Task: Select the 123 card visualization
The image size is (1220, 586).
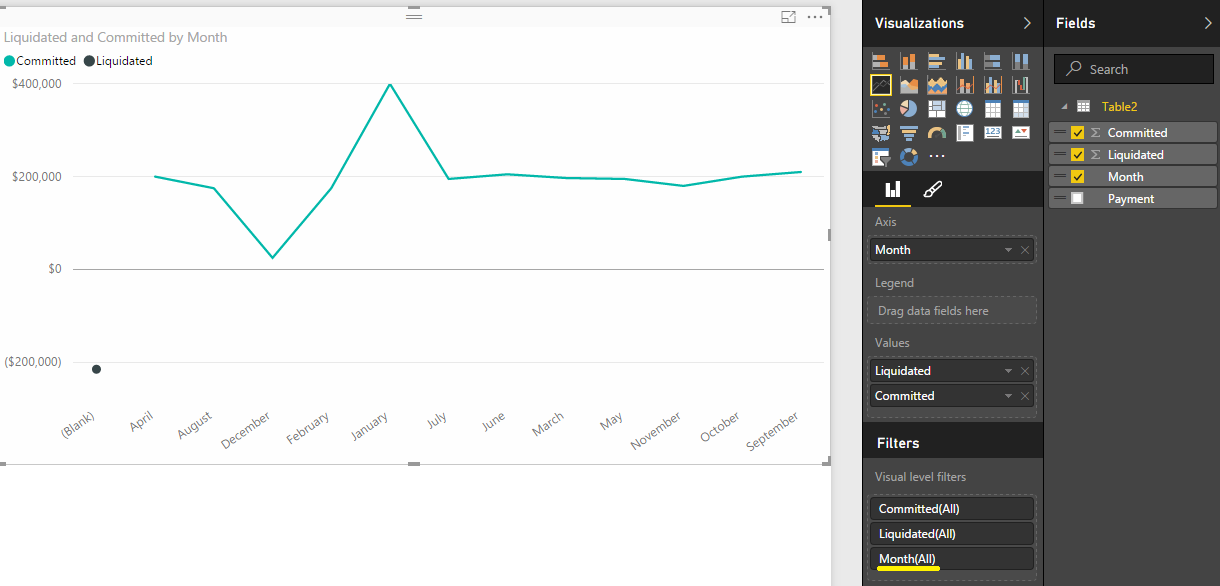Action: (993, 133)
